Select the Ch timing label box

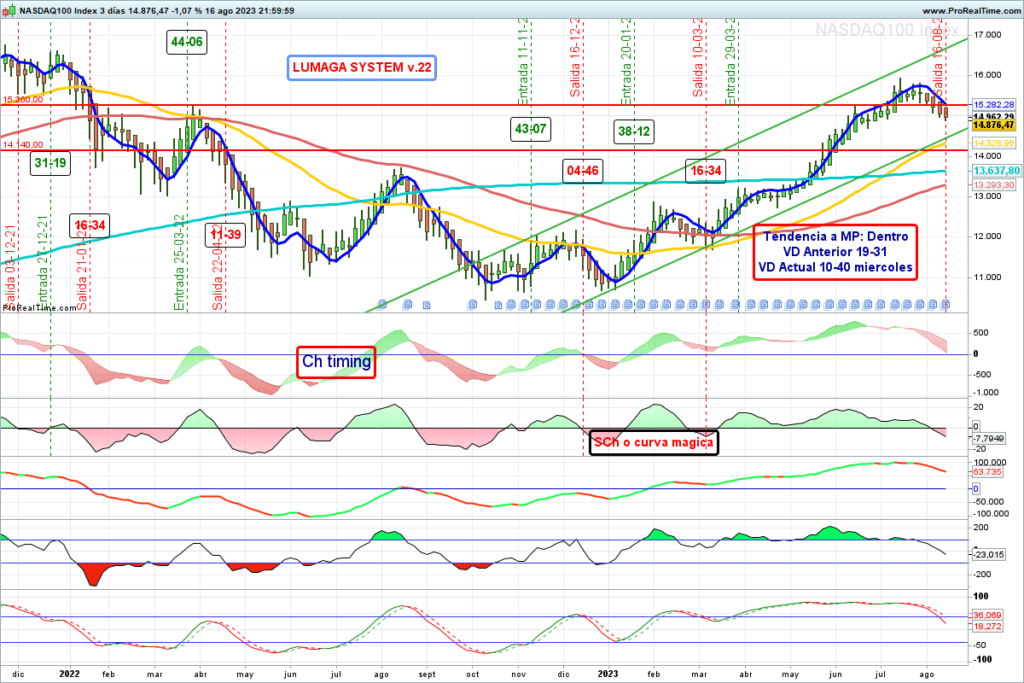tap(336, 362)
